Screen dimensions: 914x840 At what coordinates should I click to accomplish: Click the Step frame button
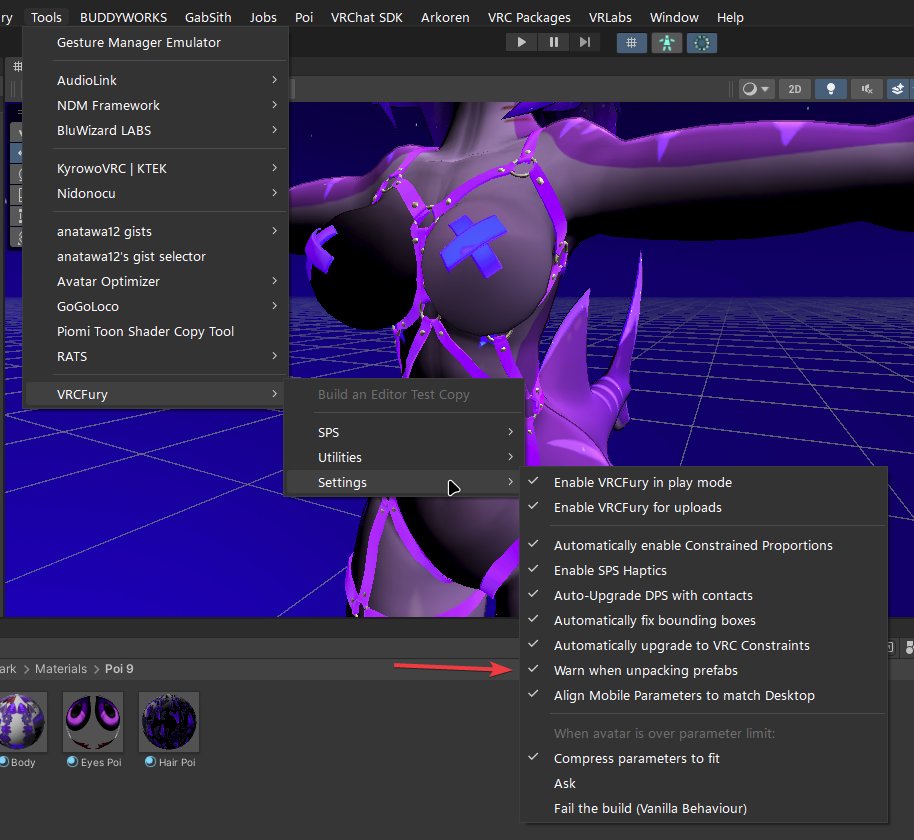coord(585,42)
